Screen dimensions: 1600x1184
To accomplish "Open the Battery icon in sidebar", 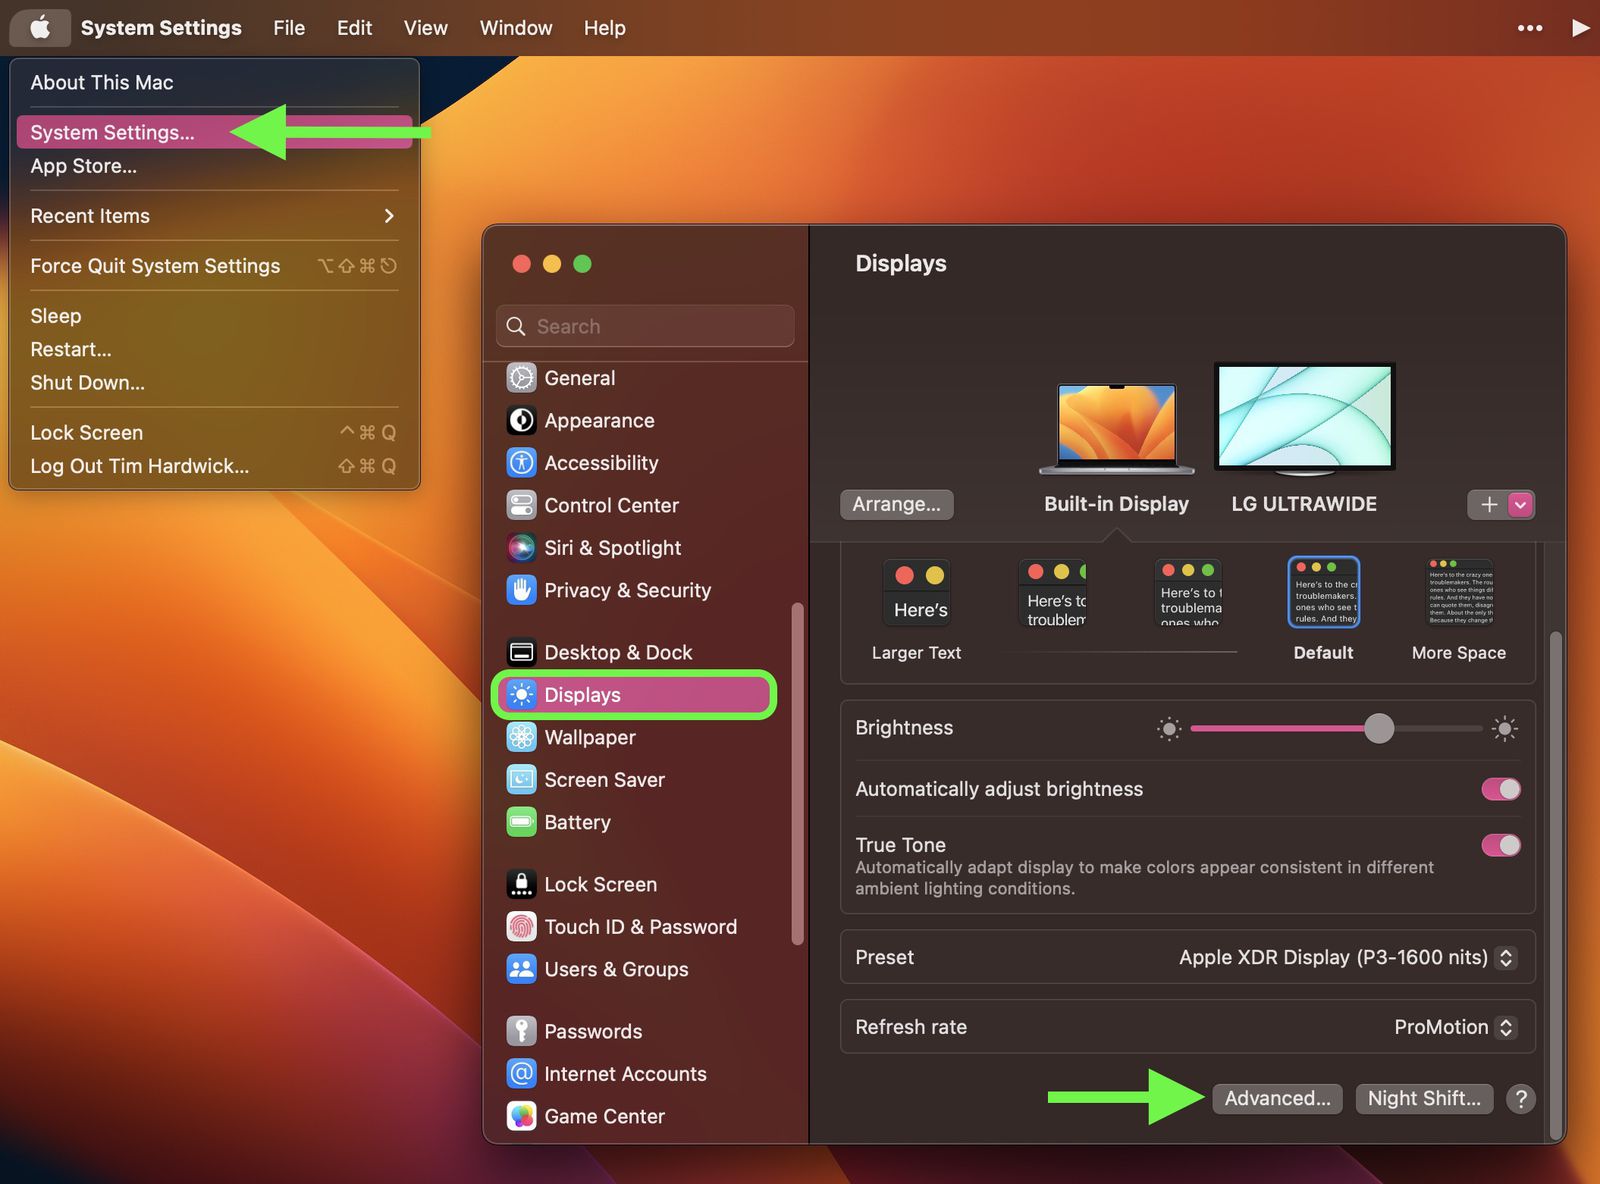I will (521, 822).
